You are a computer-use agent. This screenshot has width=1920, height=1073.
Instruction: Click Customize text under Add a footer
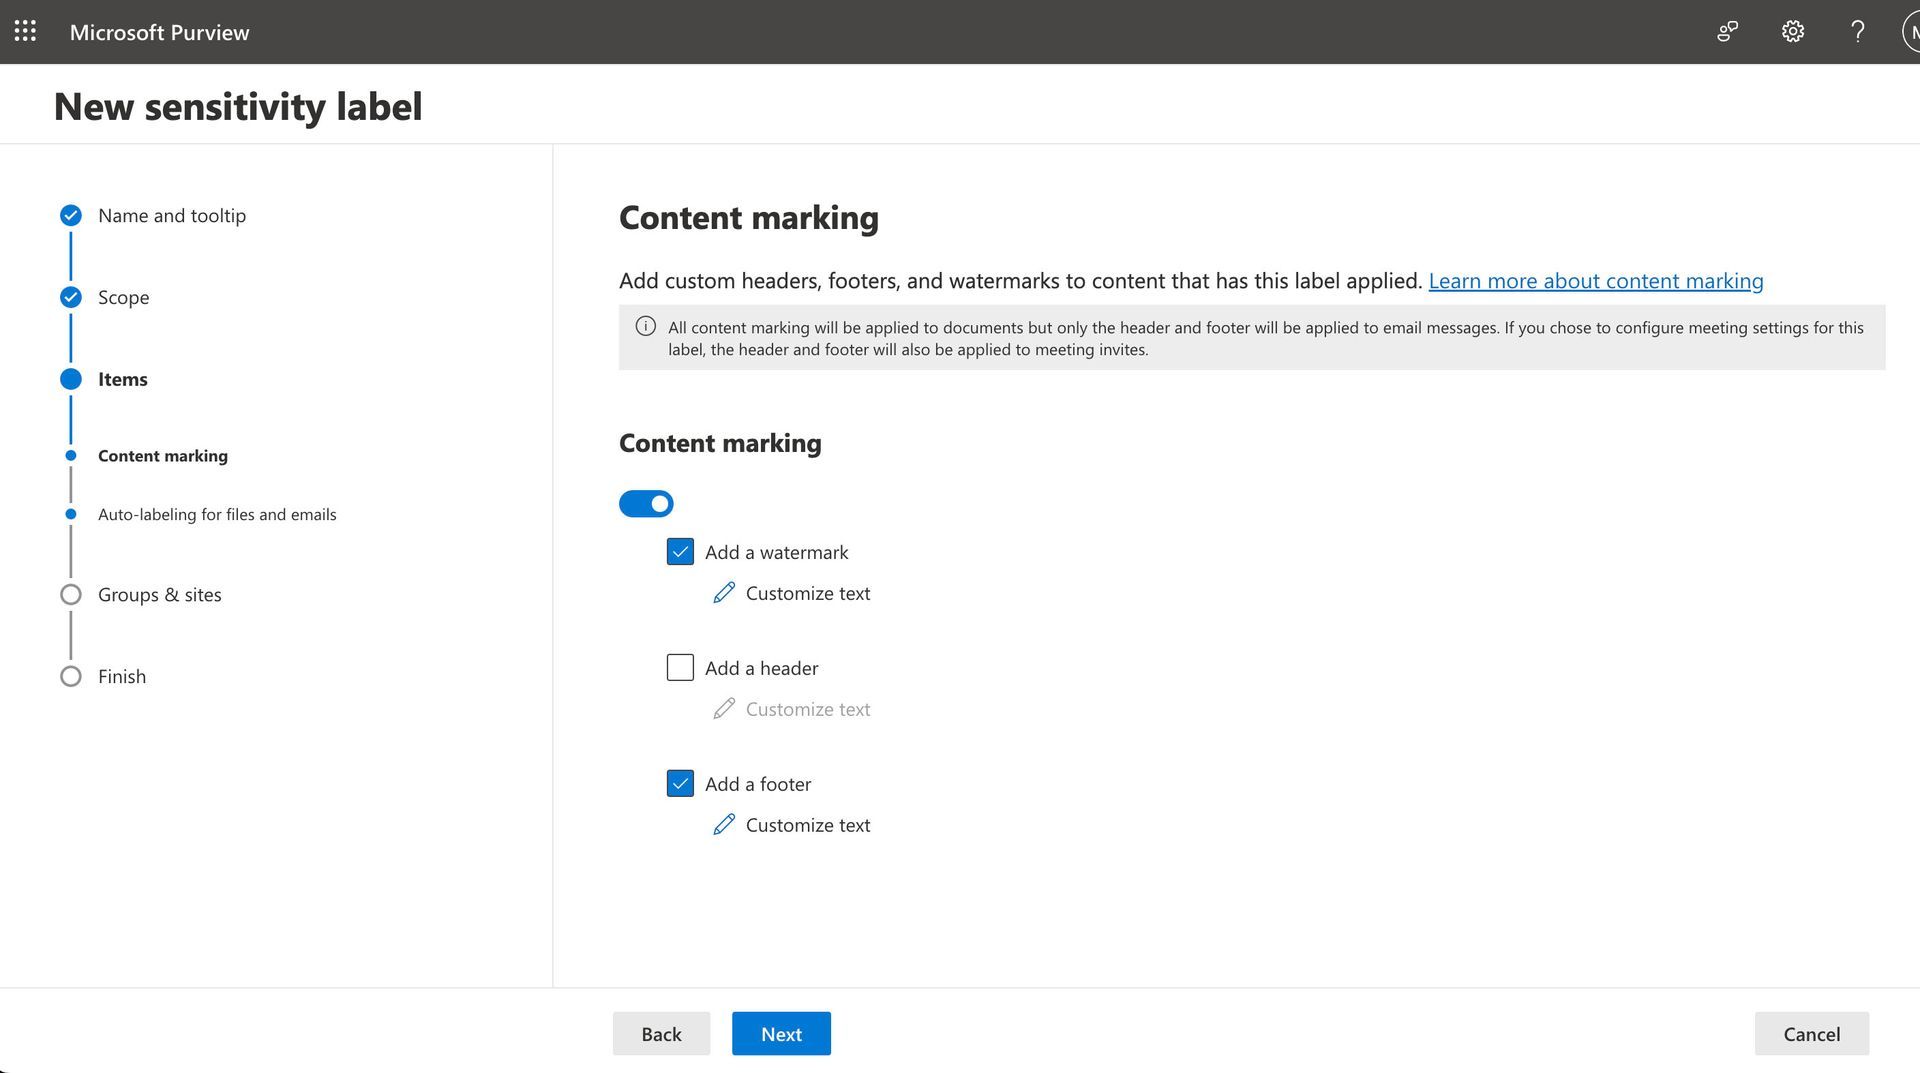tap(808, 824)
